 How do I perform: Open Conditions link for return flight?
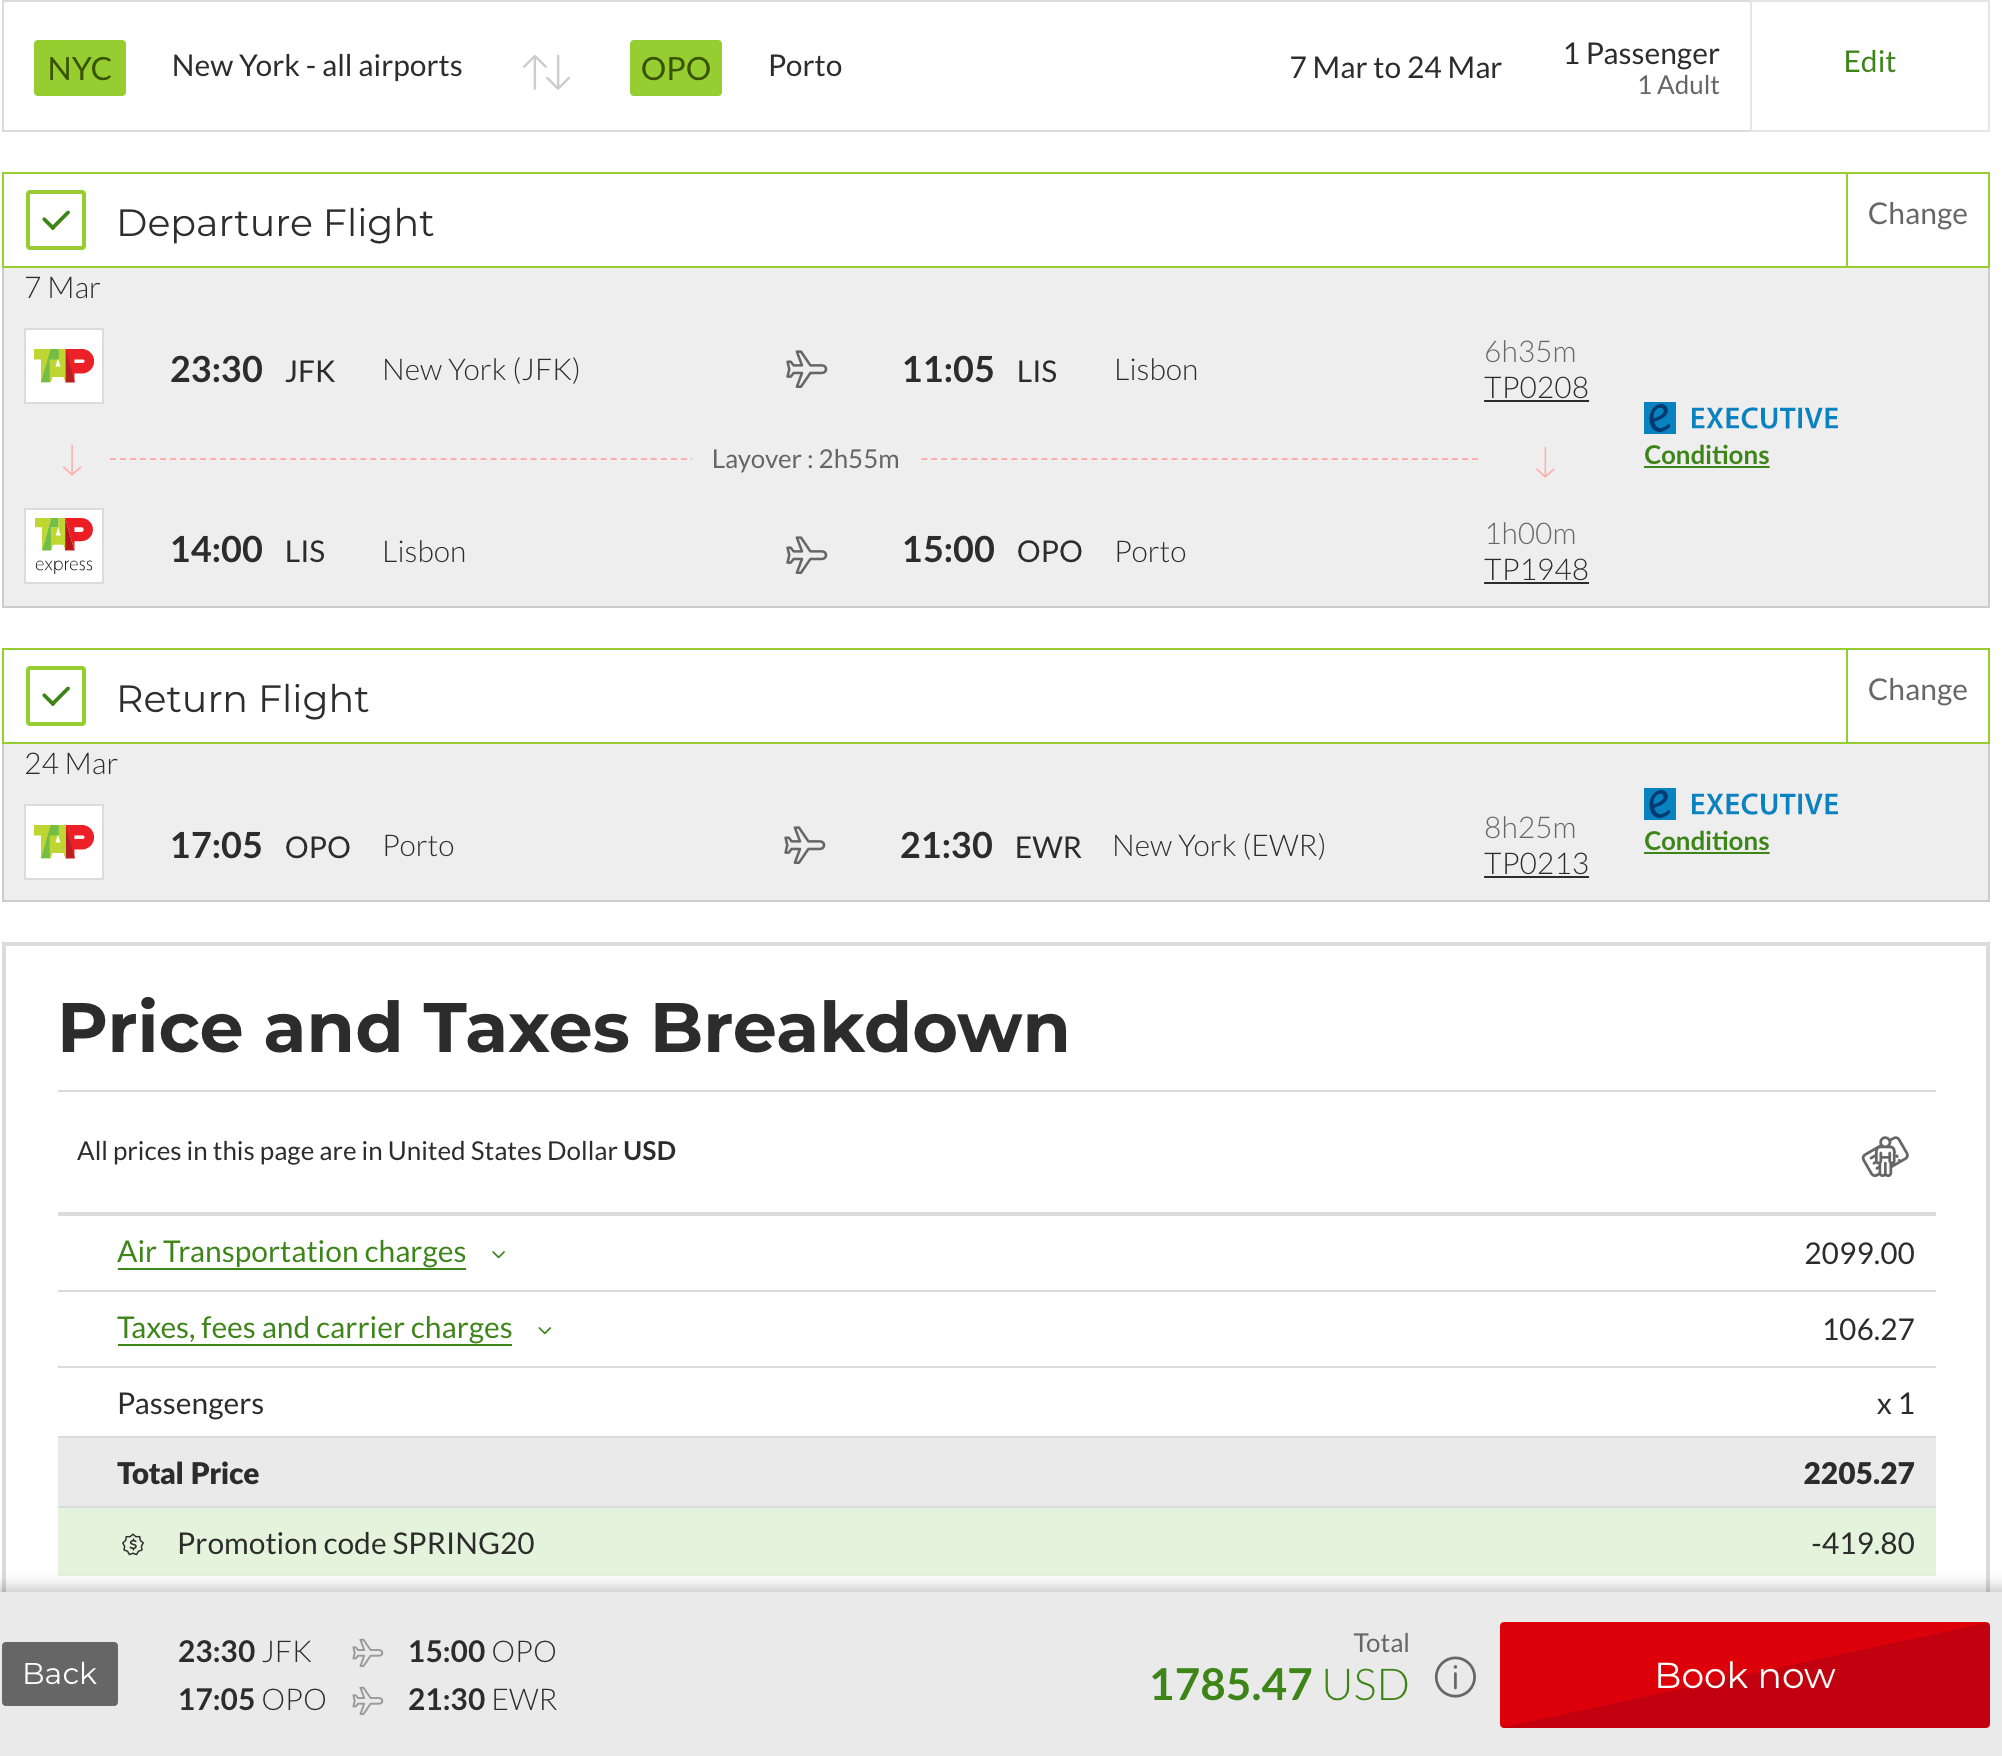pos(1706,842)
